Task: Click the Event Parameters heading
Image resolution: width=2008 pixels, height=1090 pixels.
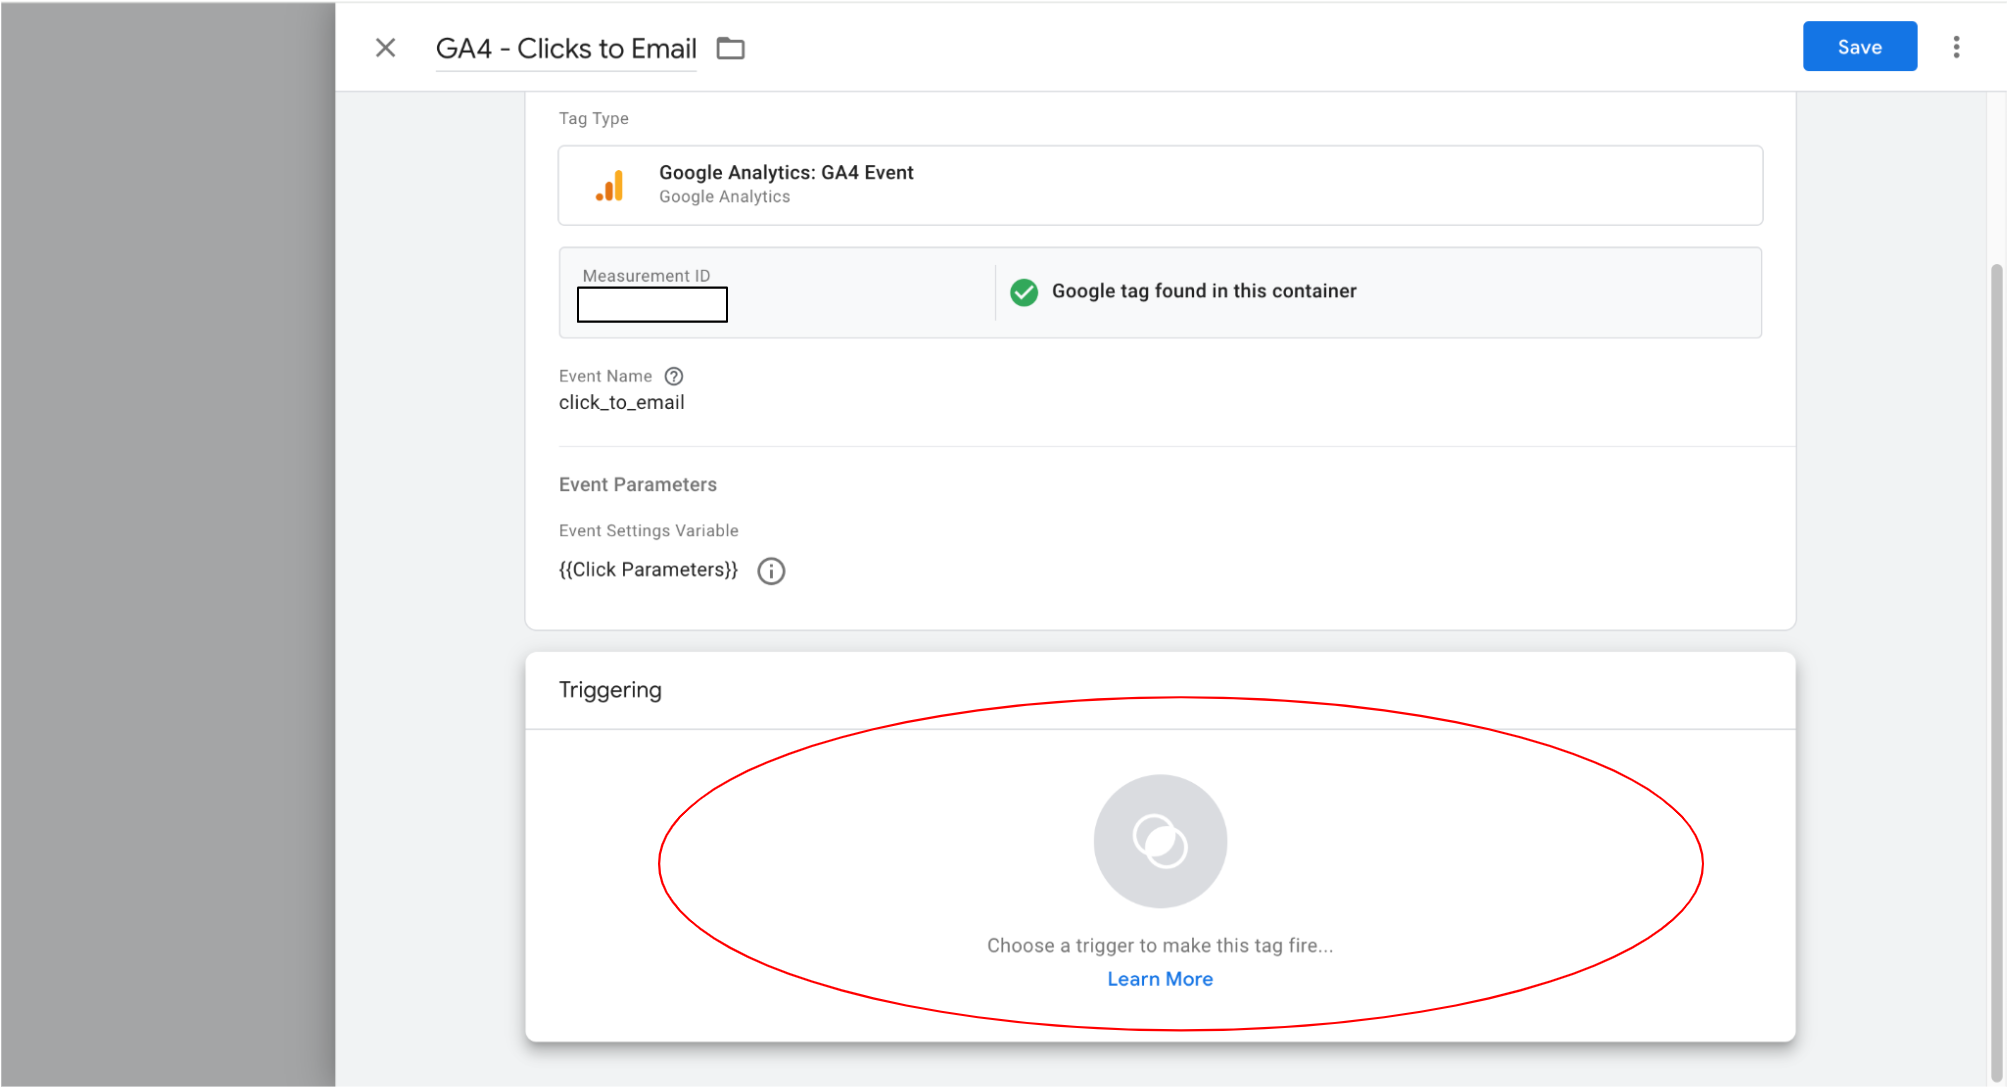Action: 638,485
